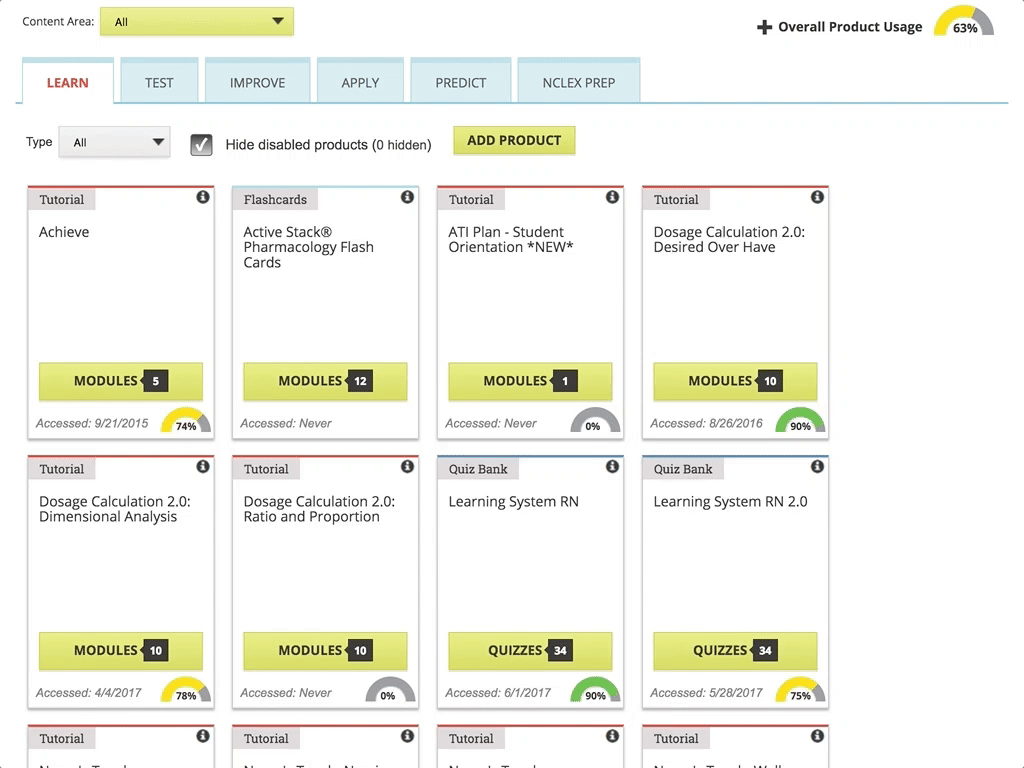Viewport: 1024px width, 768px height.
Task: Click the 0% gauge on ATI Plan card
Action: 596,421
